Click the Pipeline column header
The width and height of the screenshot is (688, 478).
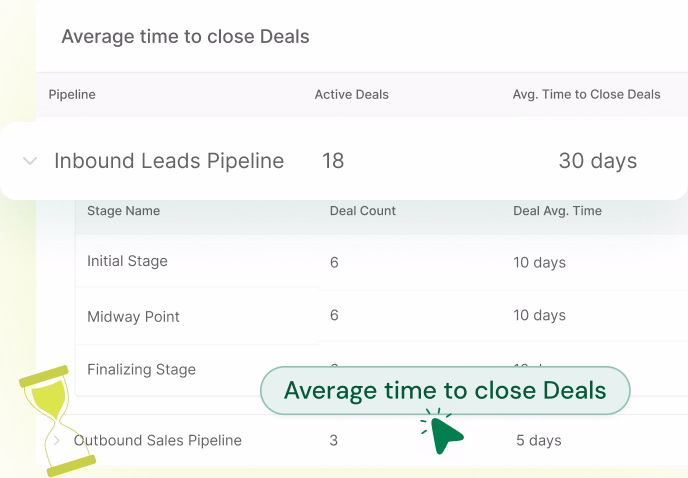tap(72, 94)
